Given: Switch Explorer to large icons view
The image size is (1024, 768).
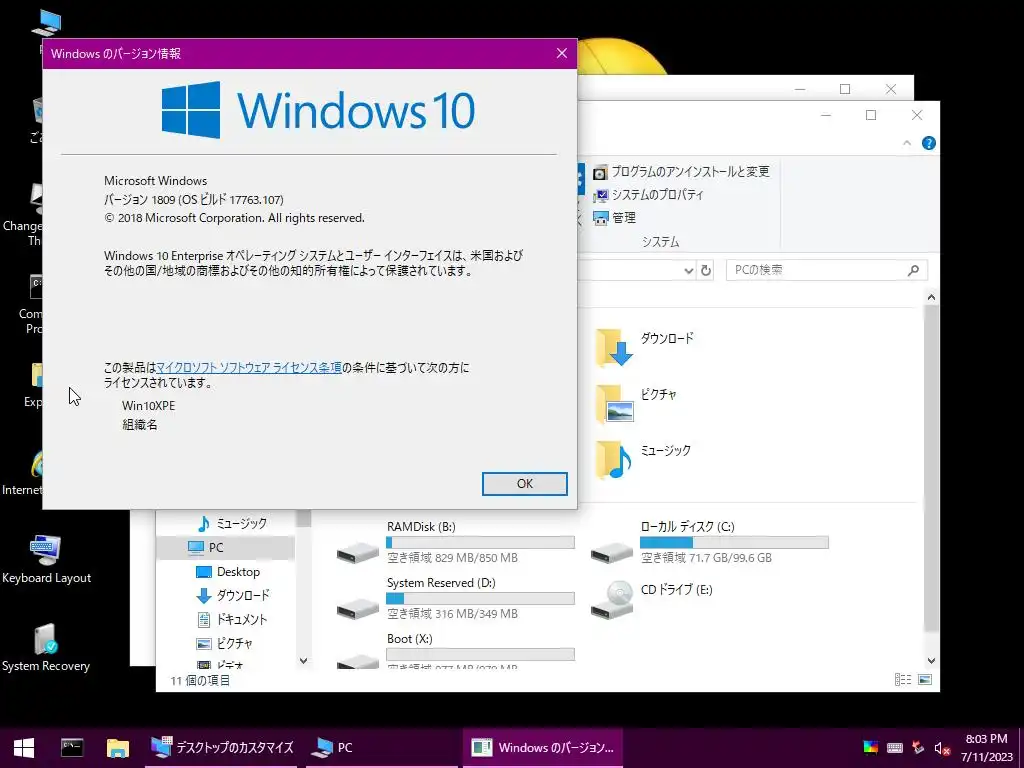Looking at the screenshot, I should point(925,680).
